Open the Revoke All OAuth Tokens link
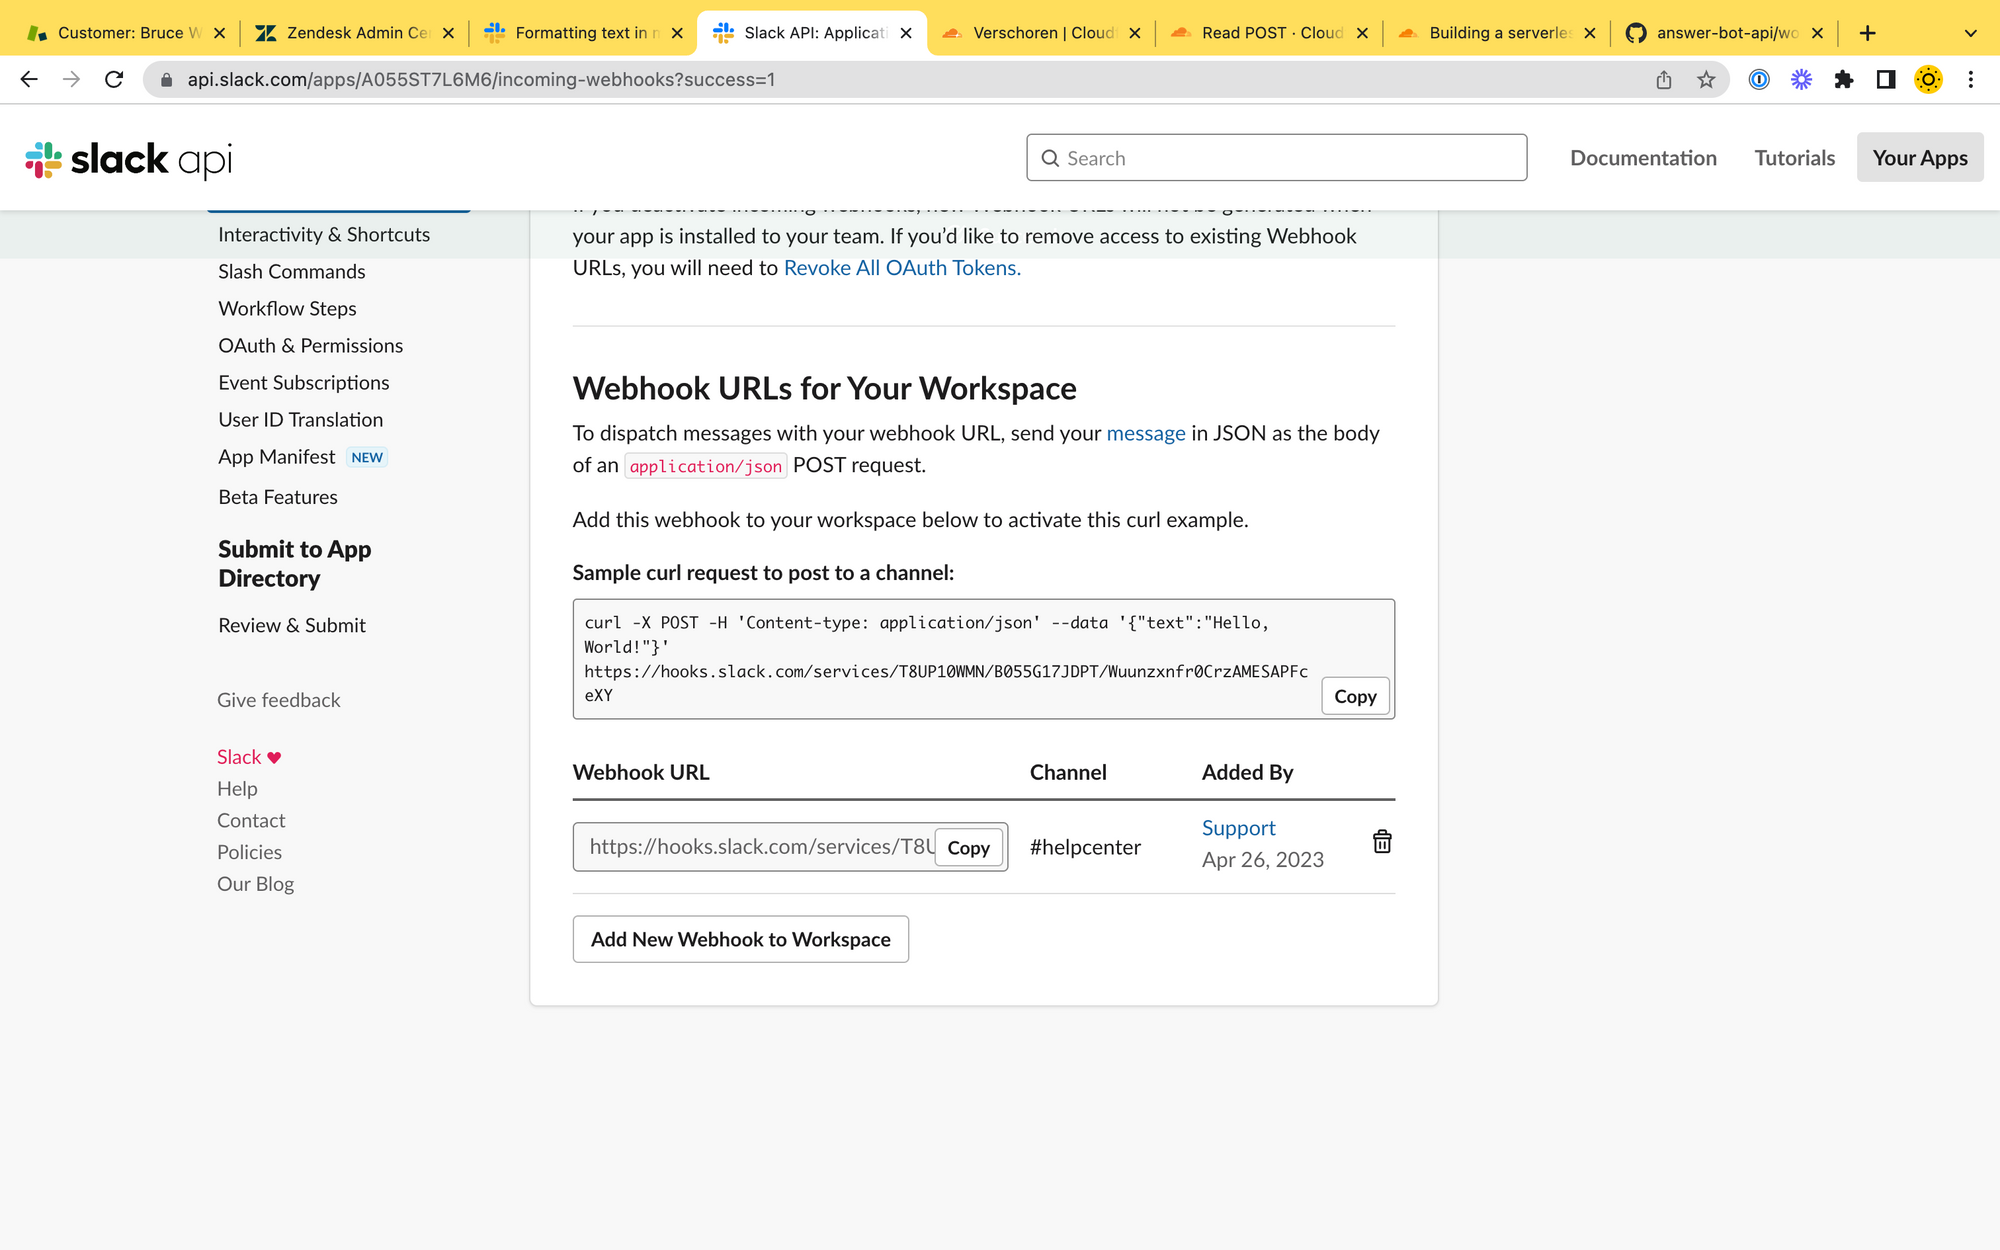The width and height of the screenshot is (2000, 1250). (902, 268)
